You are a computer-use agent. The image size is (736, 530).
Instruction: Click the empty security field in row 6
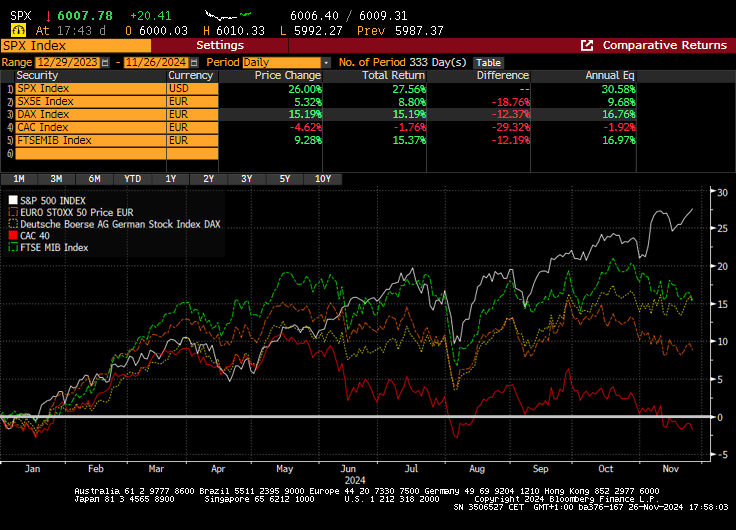click(x=91, y=154)
